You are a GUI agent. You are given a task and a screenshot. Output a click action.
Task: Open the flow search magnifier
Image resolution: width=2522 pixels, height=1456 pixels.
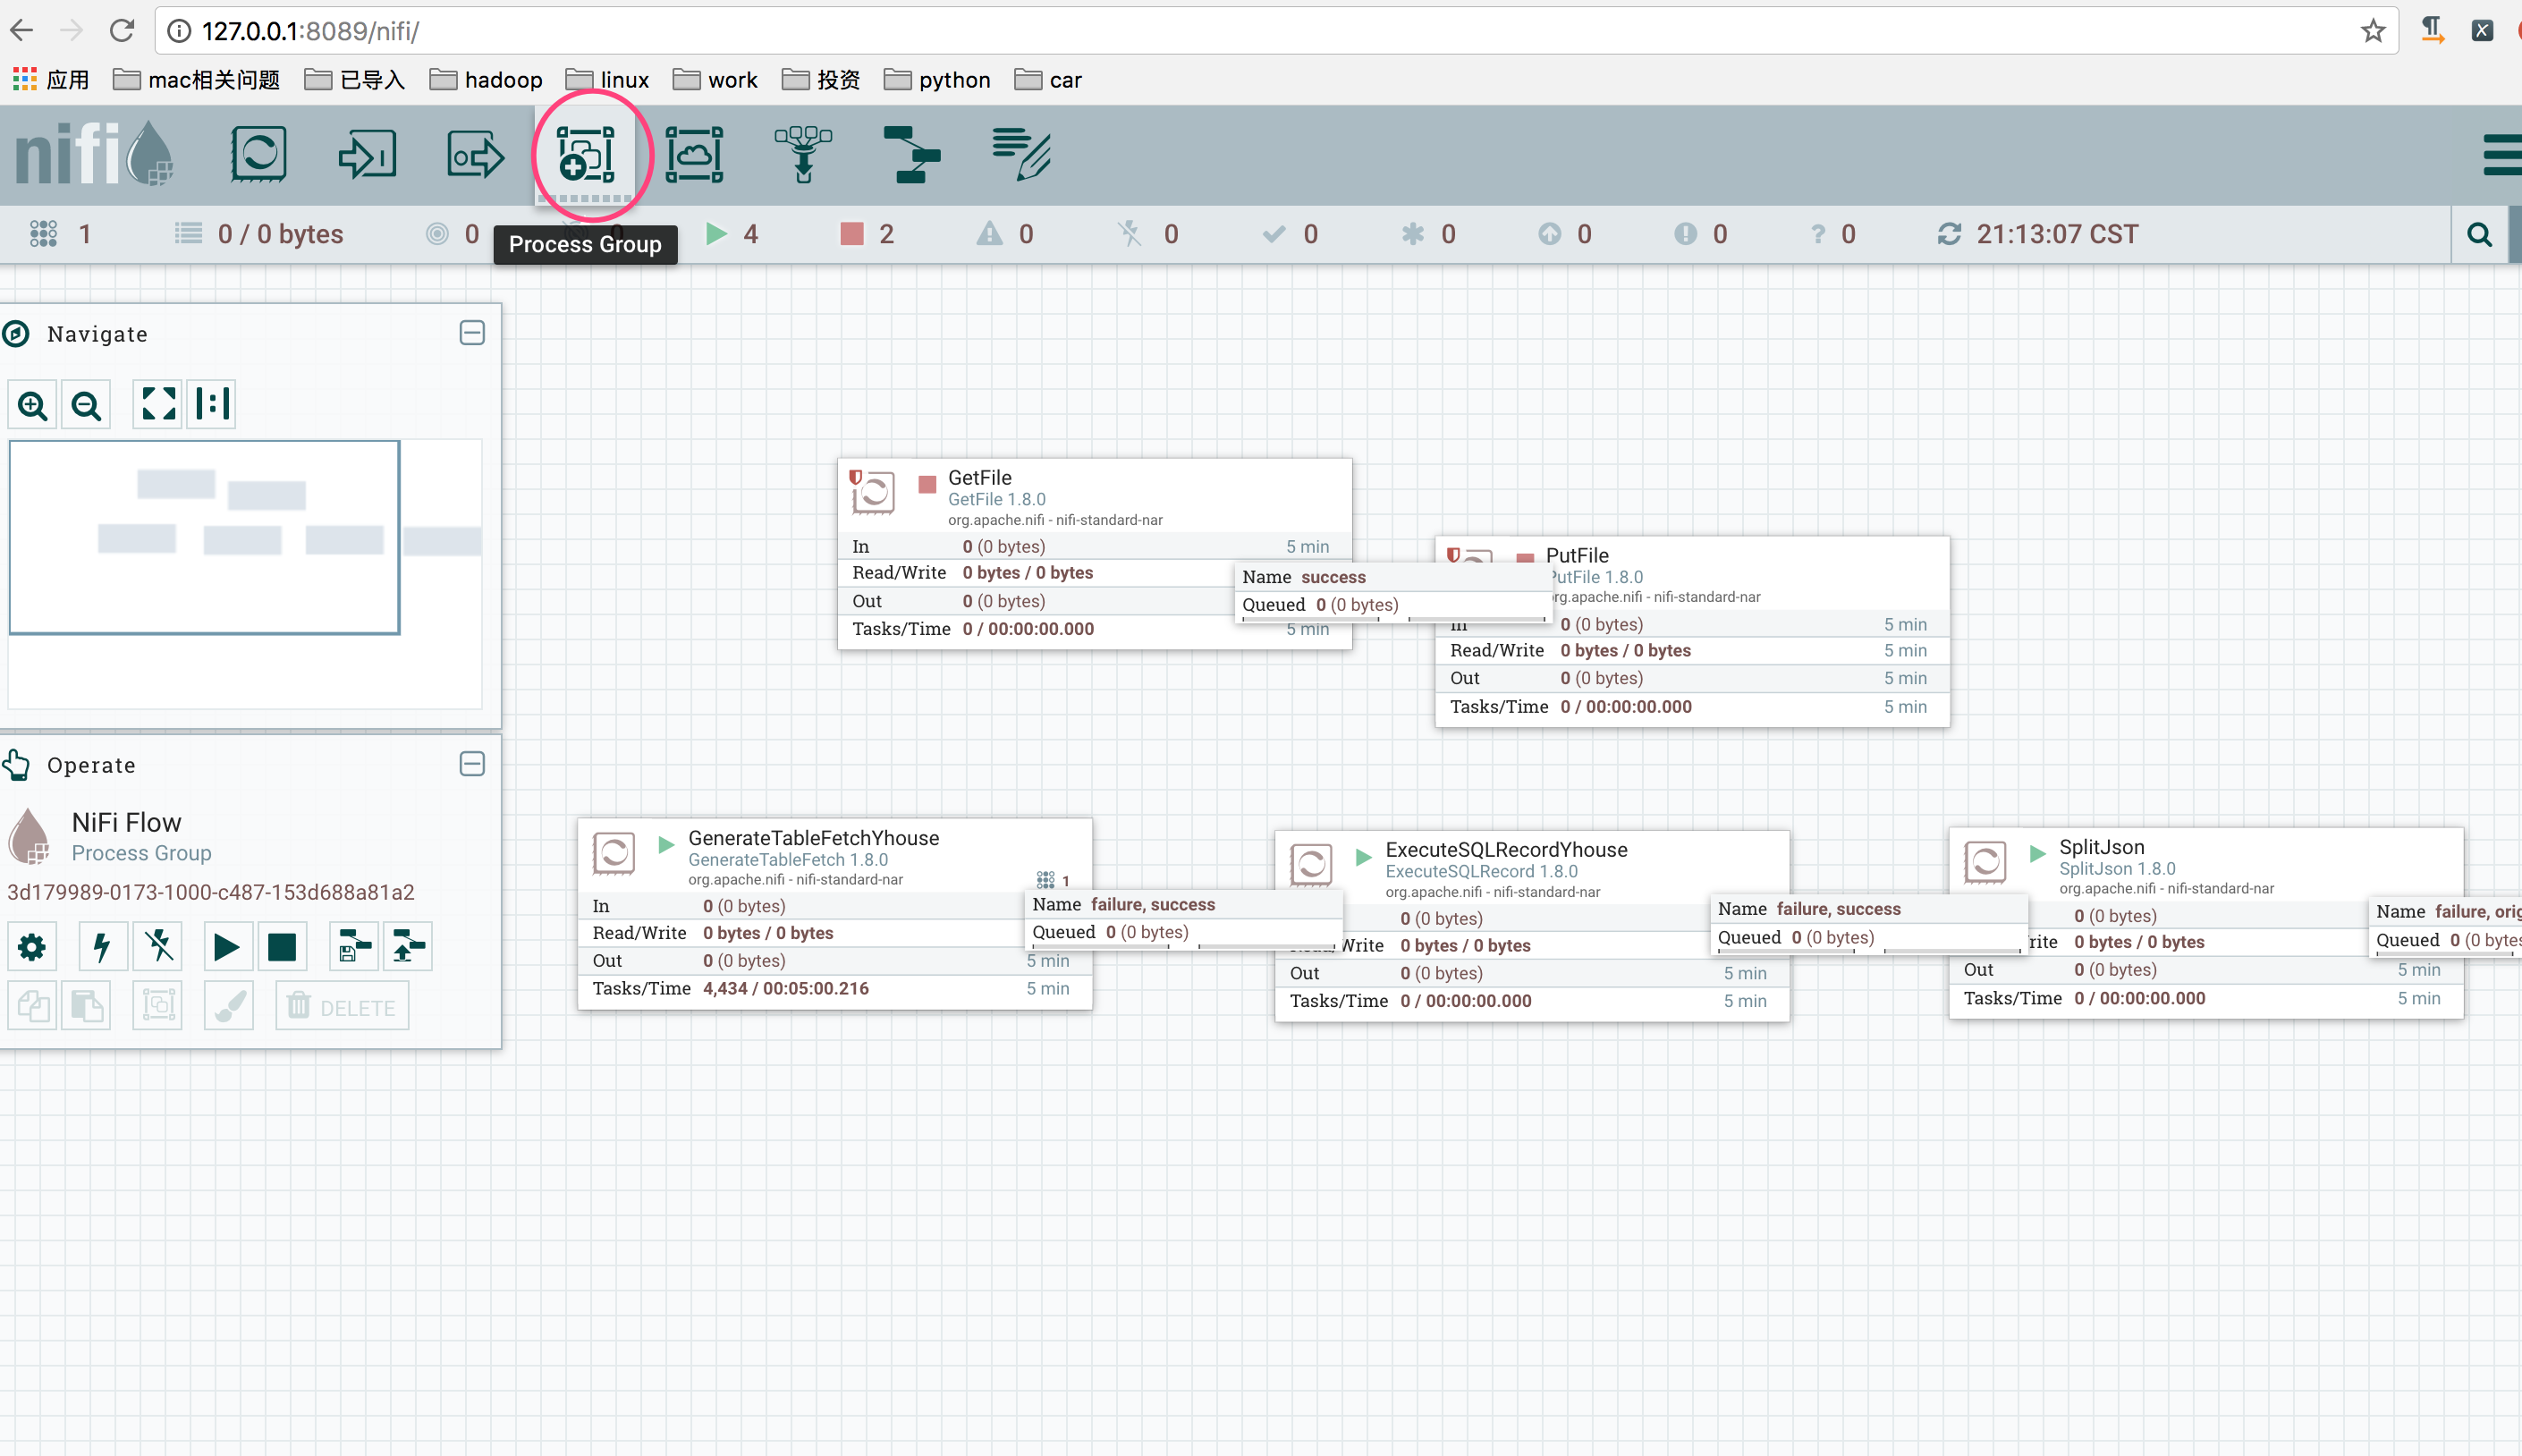pyautogui.click(x=2479, y=235)
